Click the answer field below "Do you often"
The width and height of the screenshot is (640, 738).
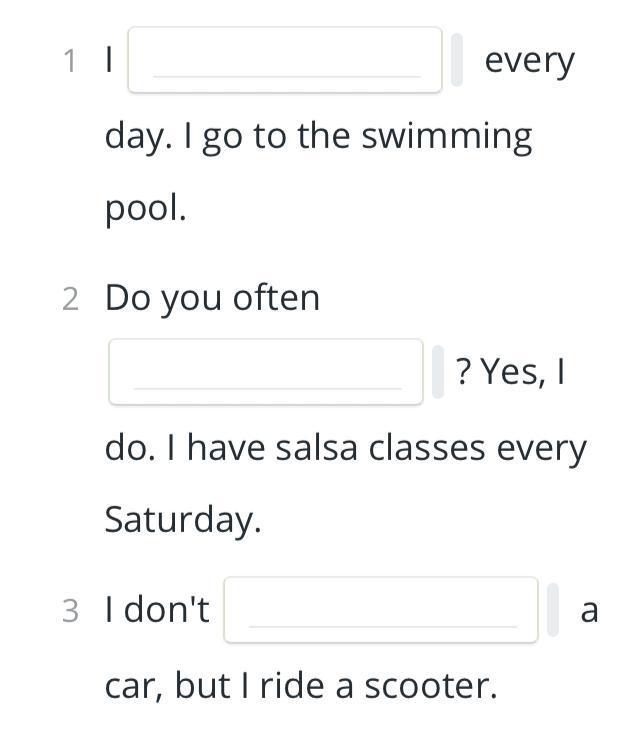point(266,372)
